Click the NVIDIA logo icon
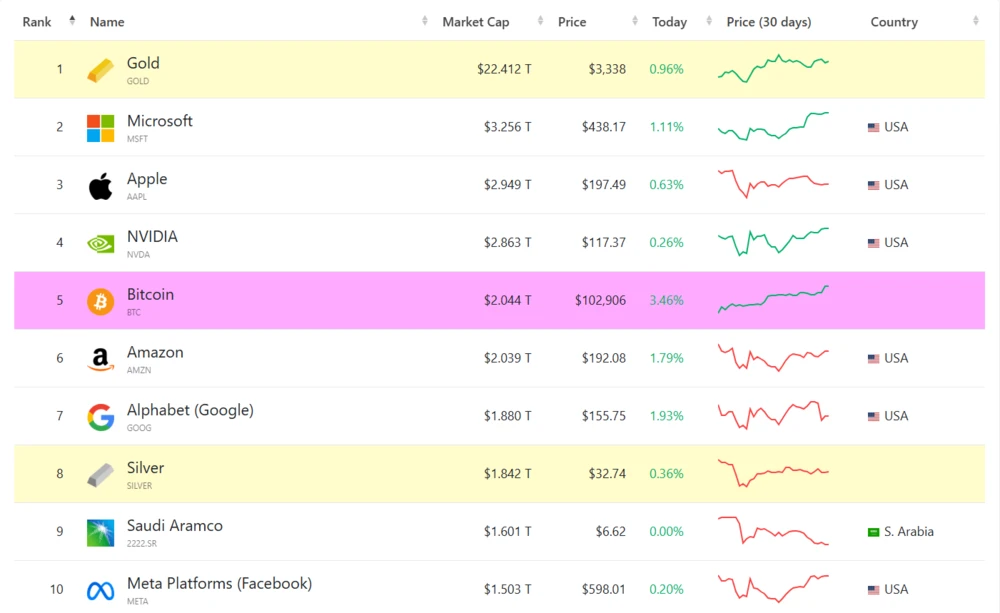1000x613 pixels. tap(100, 243)
